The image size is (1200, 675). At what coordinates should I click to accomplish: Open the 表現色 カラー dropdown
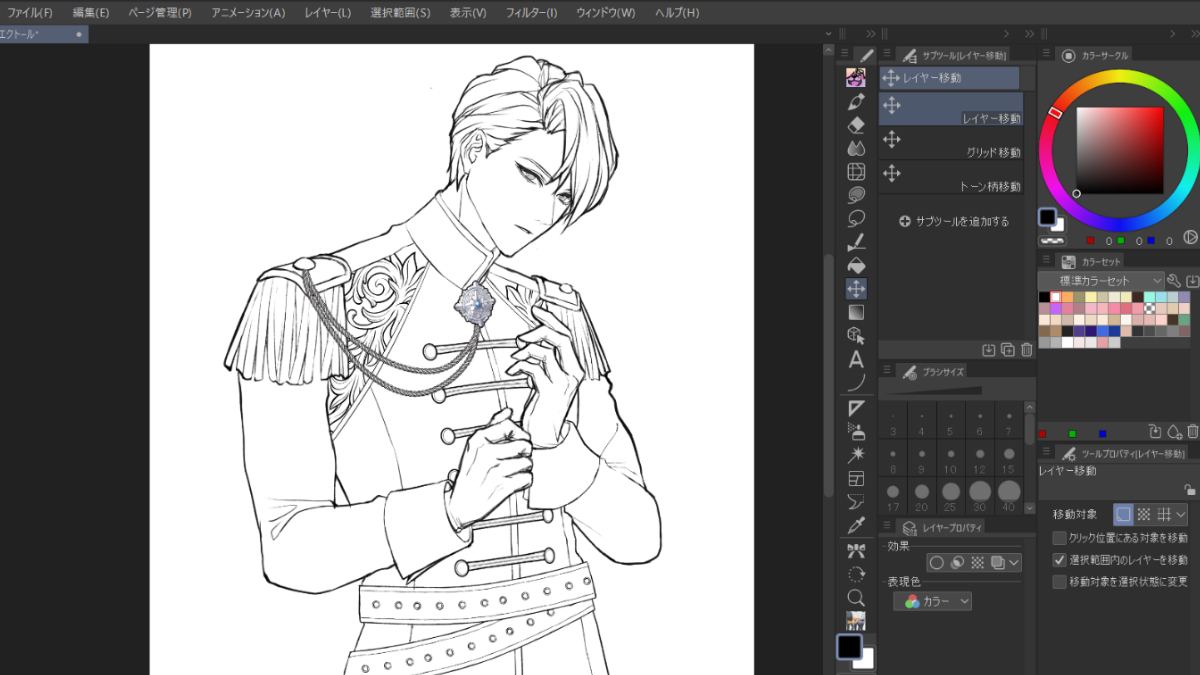click(934, 601)
